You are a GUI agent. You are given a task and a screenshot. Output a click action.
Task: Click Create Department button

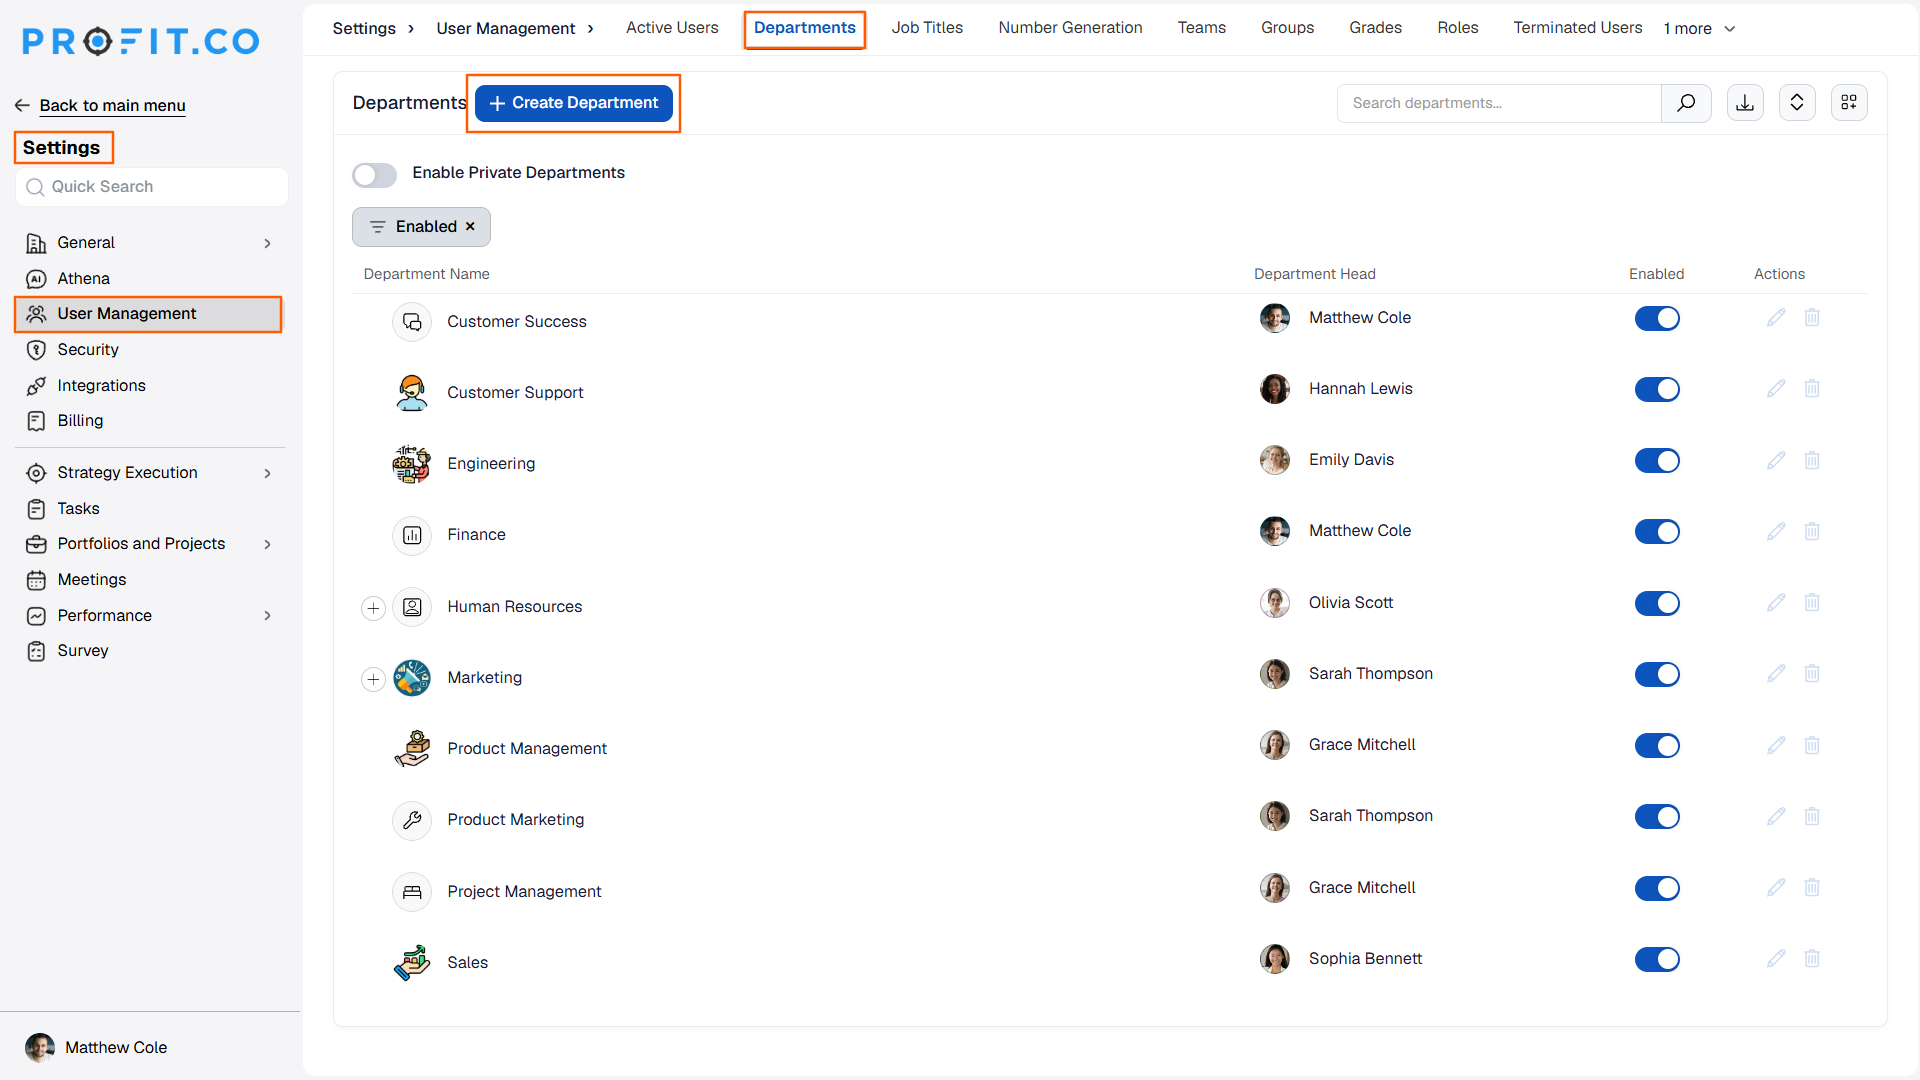click(x=573, y=103)
